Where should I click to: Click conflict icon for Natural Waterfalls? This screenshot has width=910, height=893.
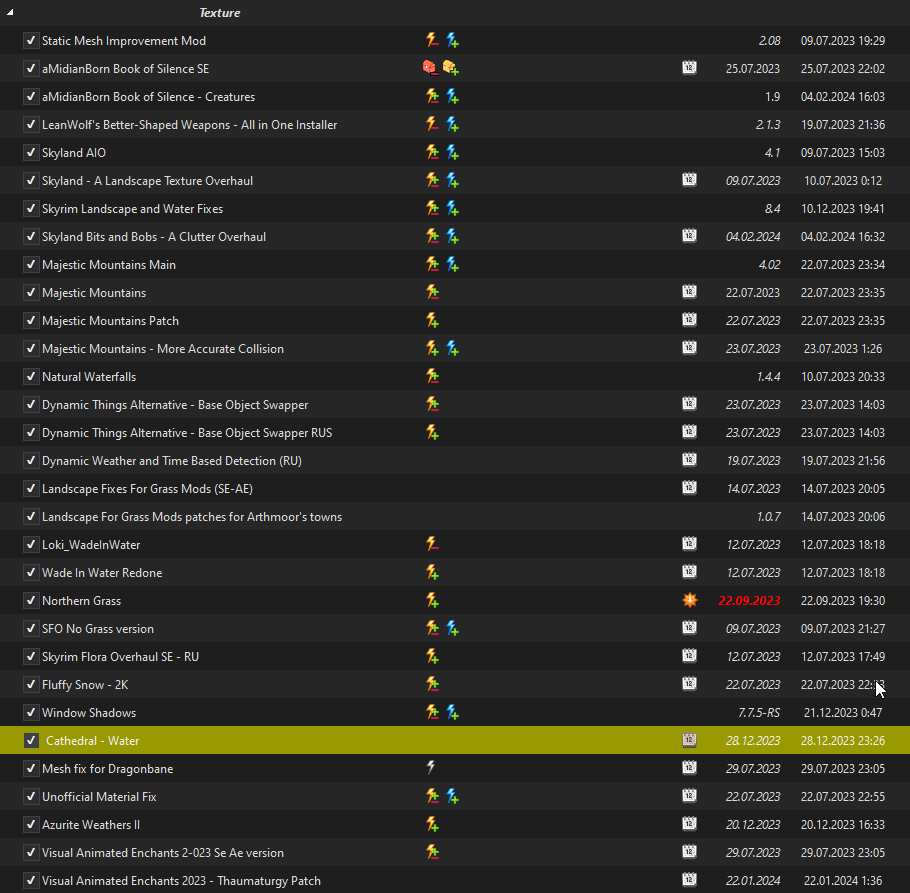coord(432,376)
